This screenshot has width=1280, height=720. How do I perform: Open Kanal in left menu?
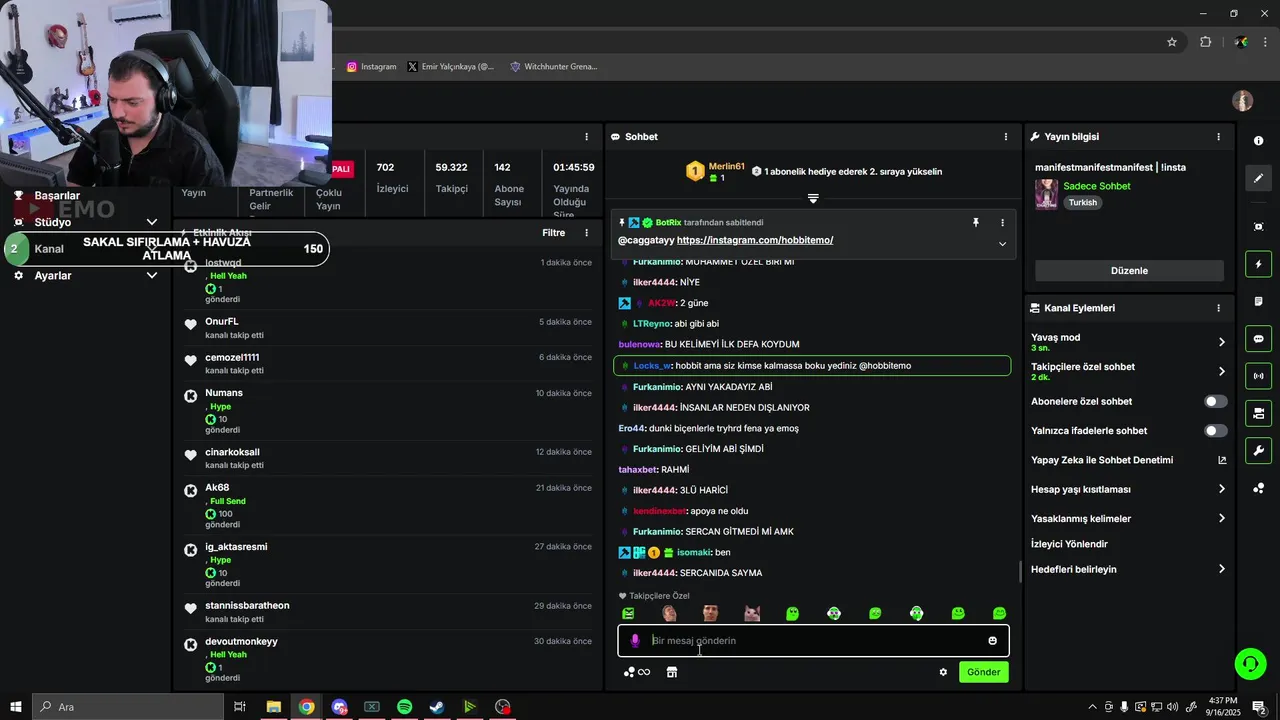(49, 249)
